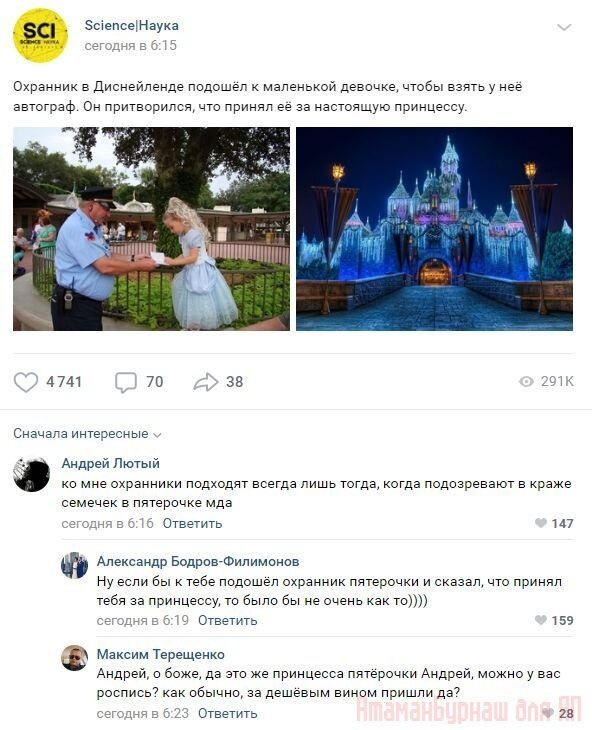Screen dimensions: 592x730
Task: Open Андрей Лютый profile name link
Action: [x=111, y=463]
